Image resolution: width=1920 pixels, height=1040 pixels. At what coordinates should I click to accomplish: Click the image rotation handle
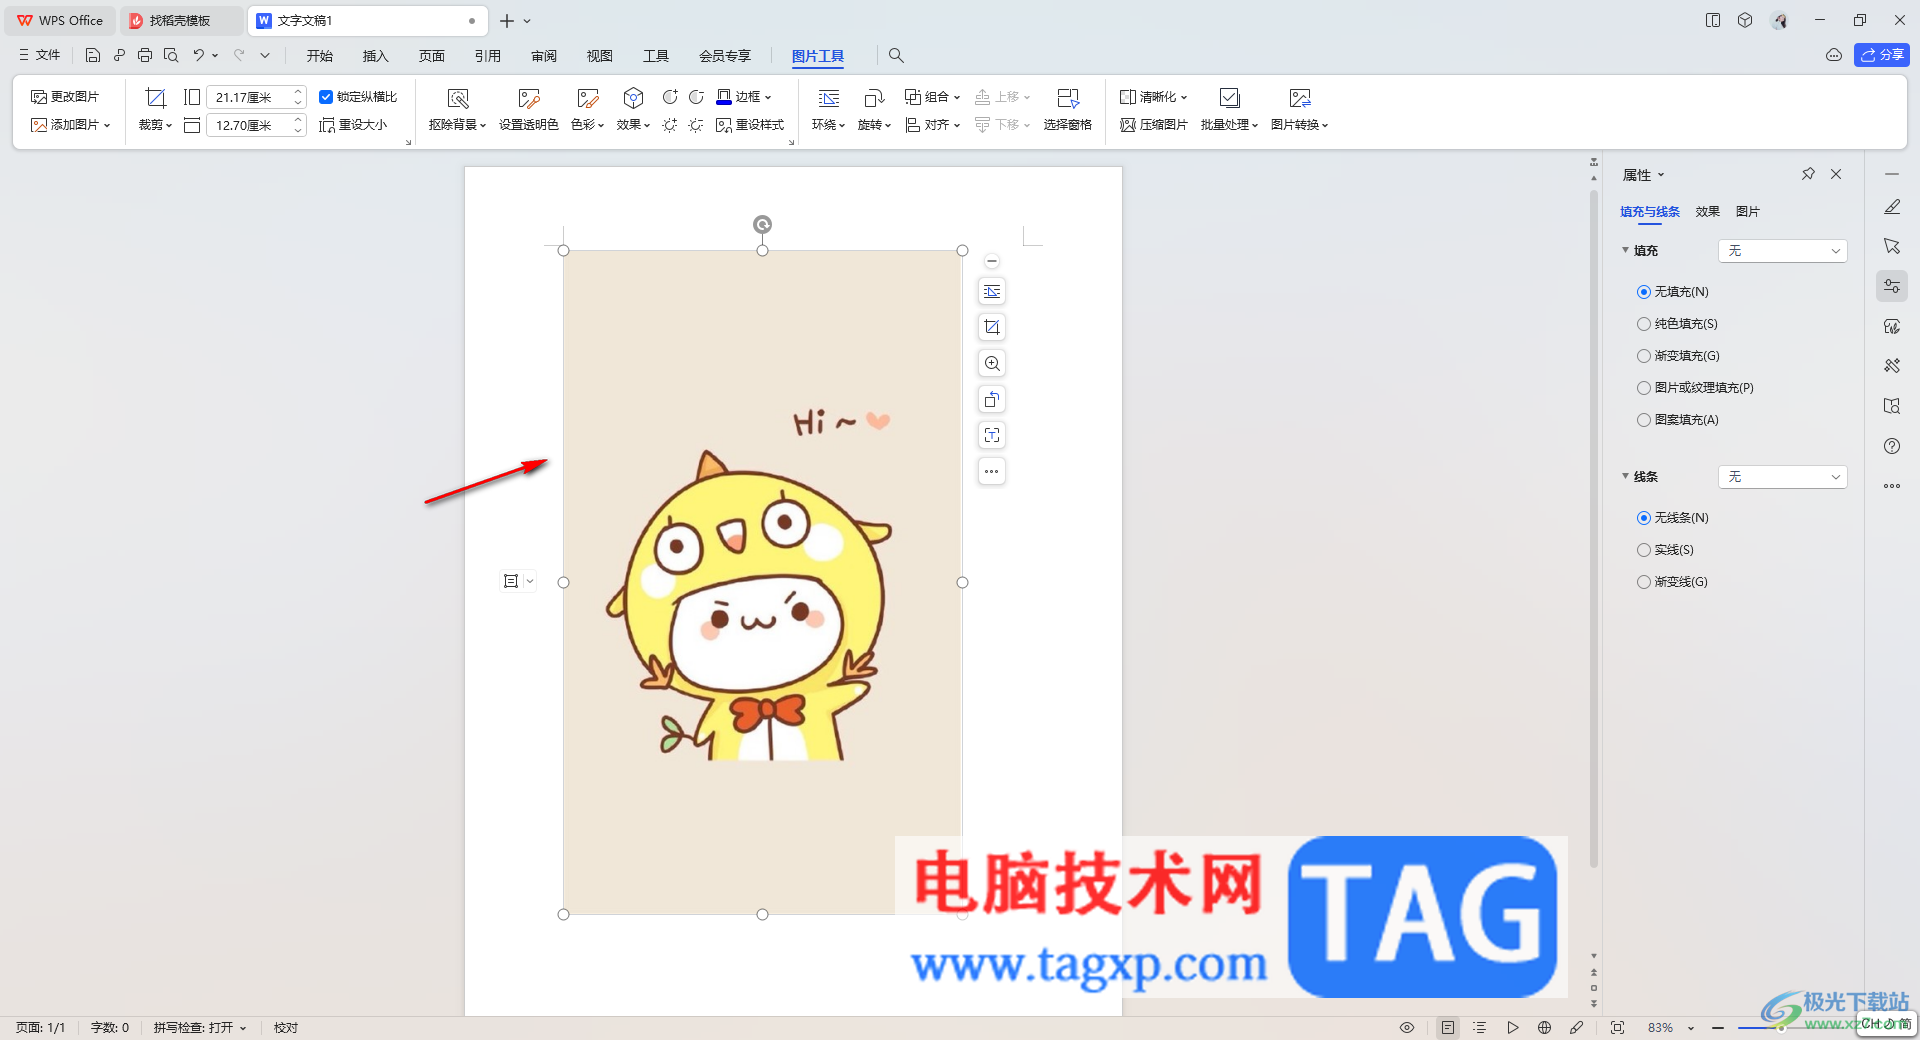(762, 224)
